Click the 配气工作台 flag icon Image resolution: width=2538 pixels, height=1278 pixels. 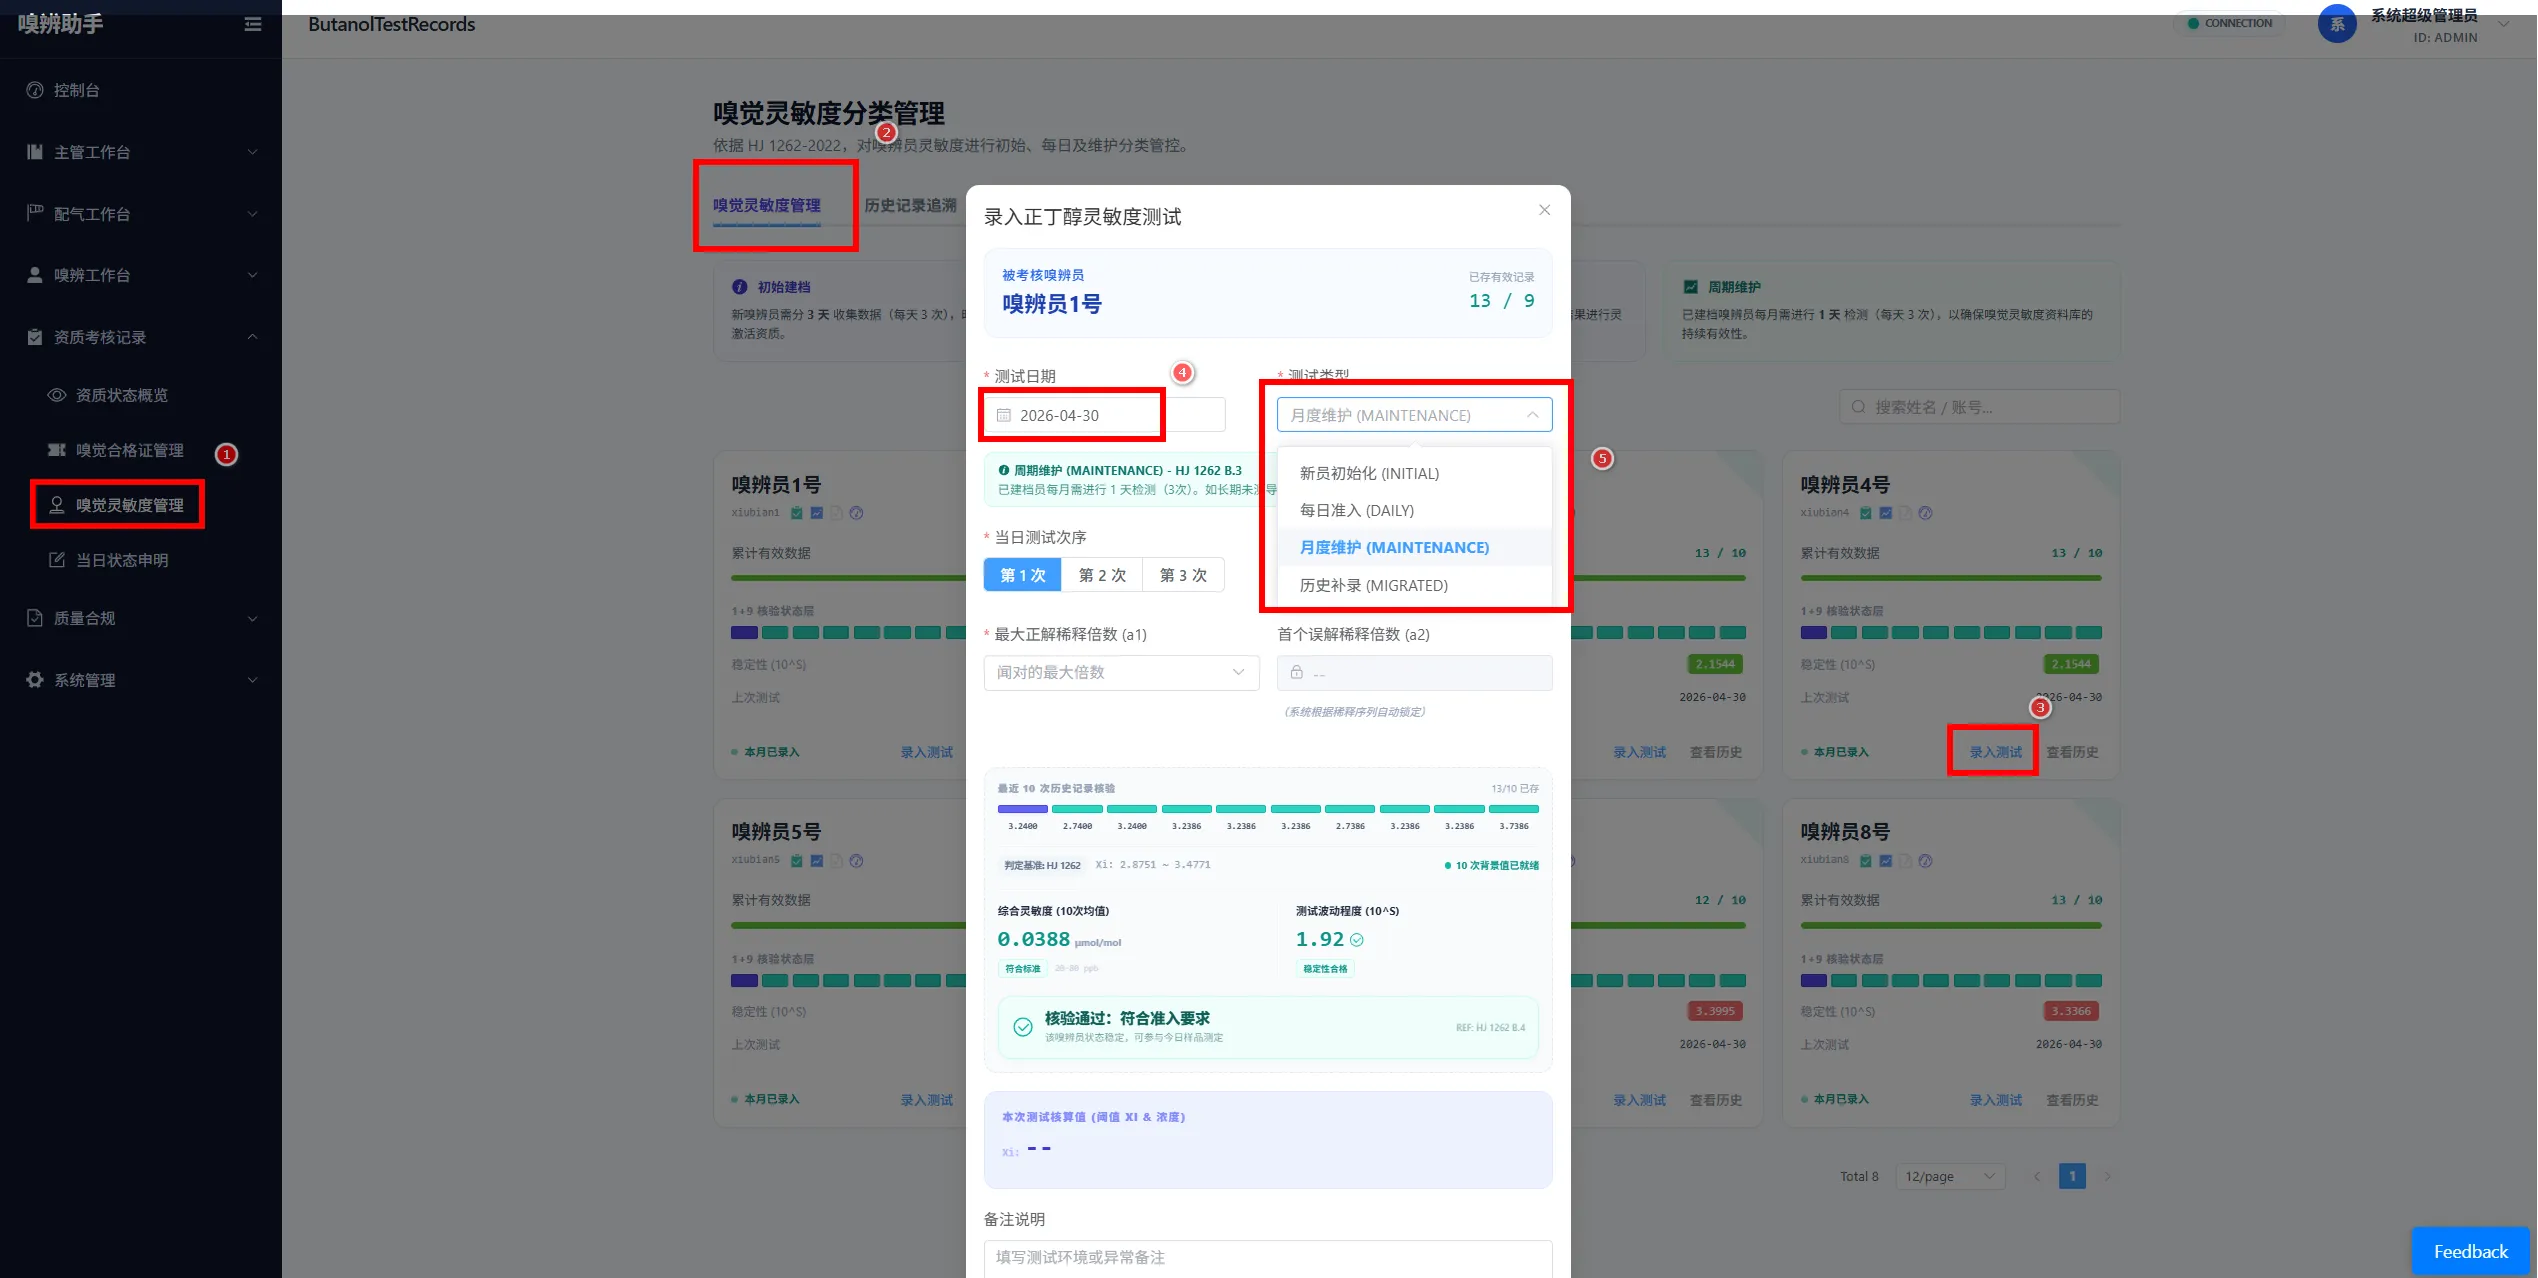click(x=35, y=213)
